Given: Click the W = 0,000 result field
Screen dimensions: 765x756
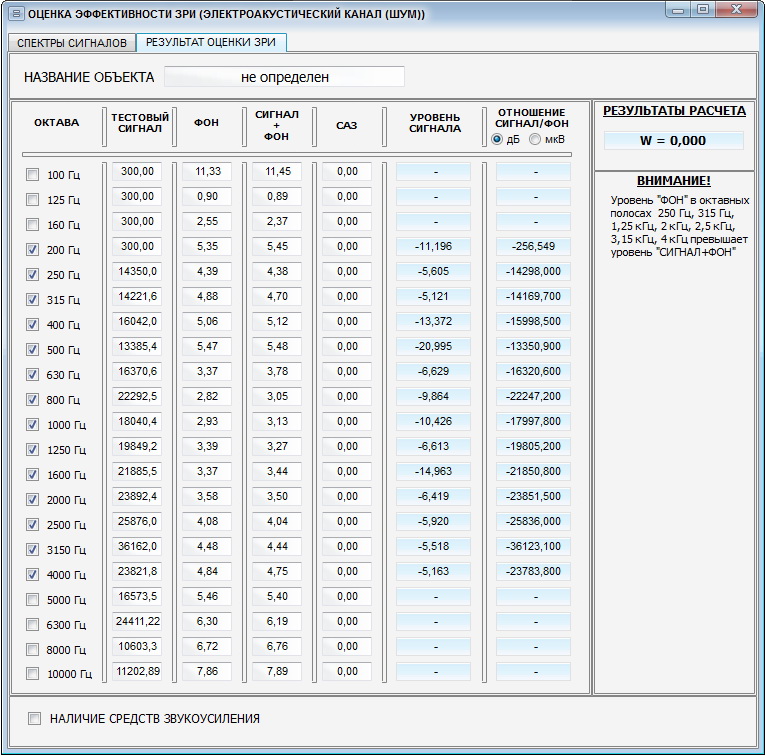Looking at the screenshot, I should coord(673,141).
